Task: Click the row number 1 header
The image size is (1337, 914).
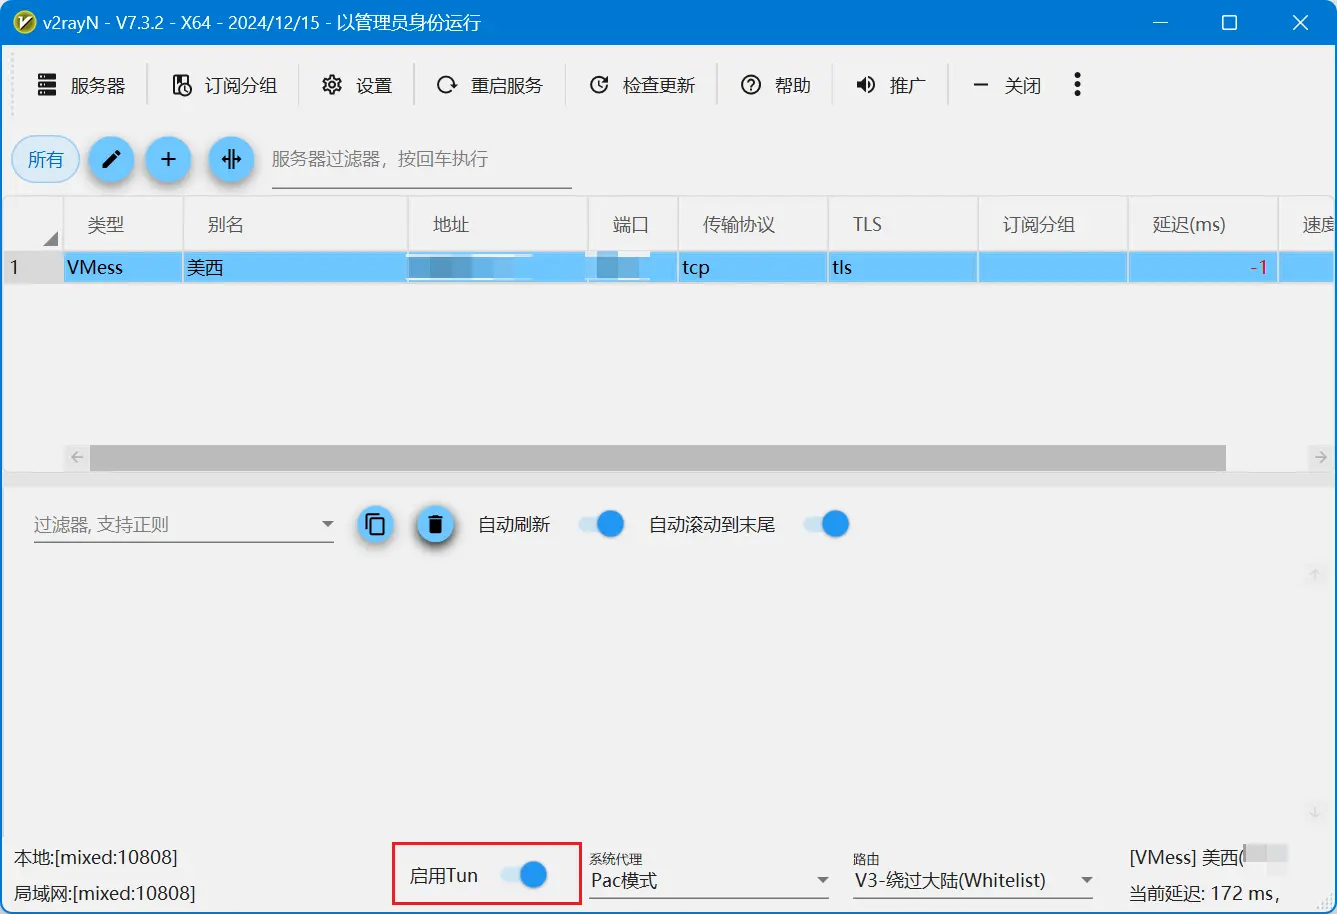Action: click(33, 268)
